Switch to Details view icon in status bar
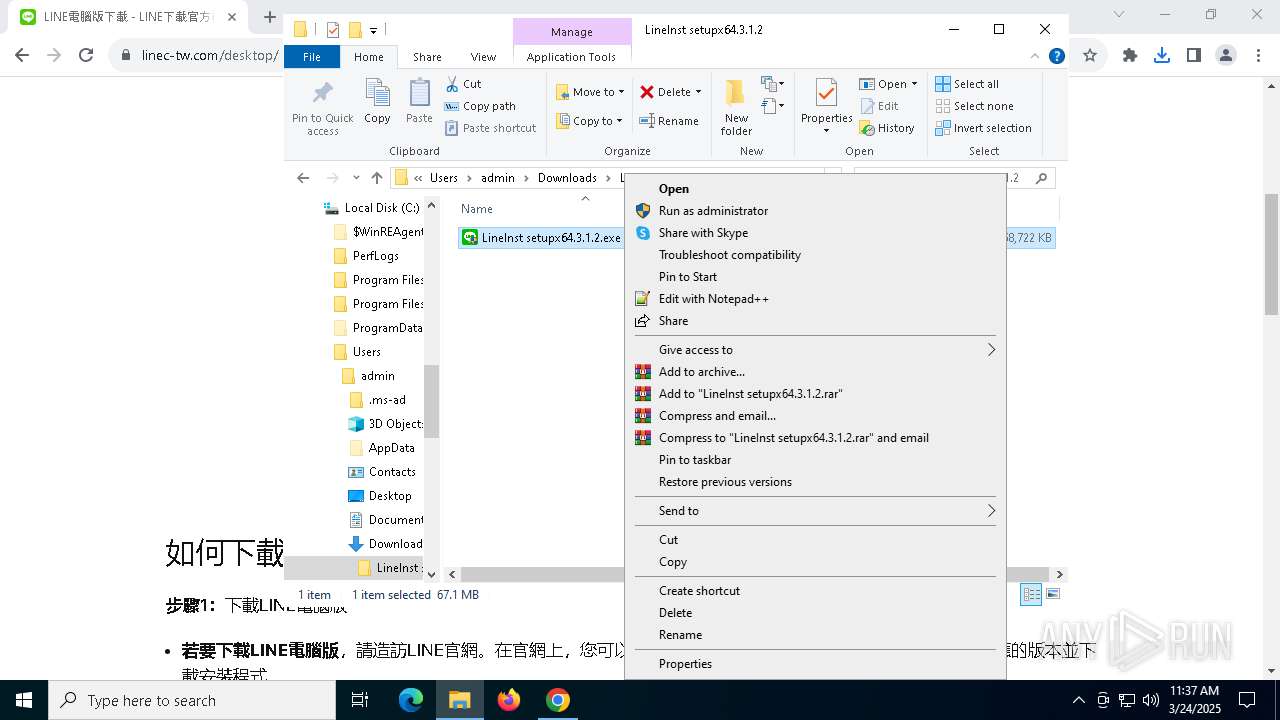 click(1031, 594)
